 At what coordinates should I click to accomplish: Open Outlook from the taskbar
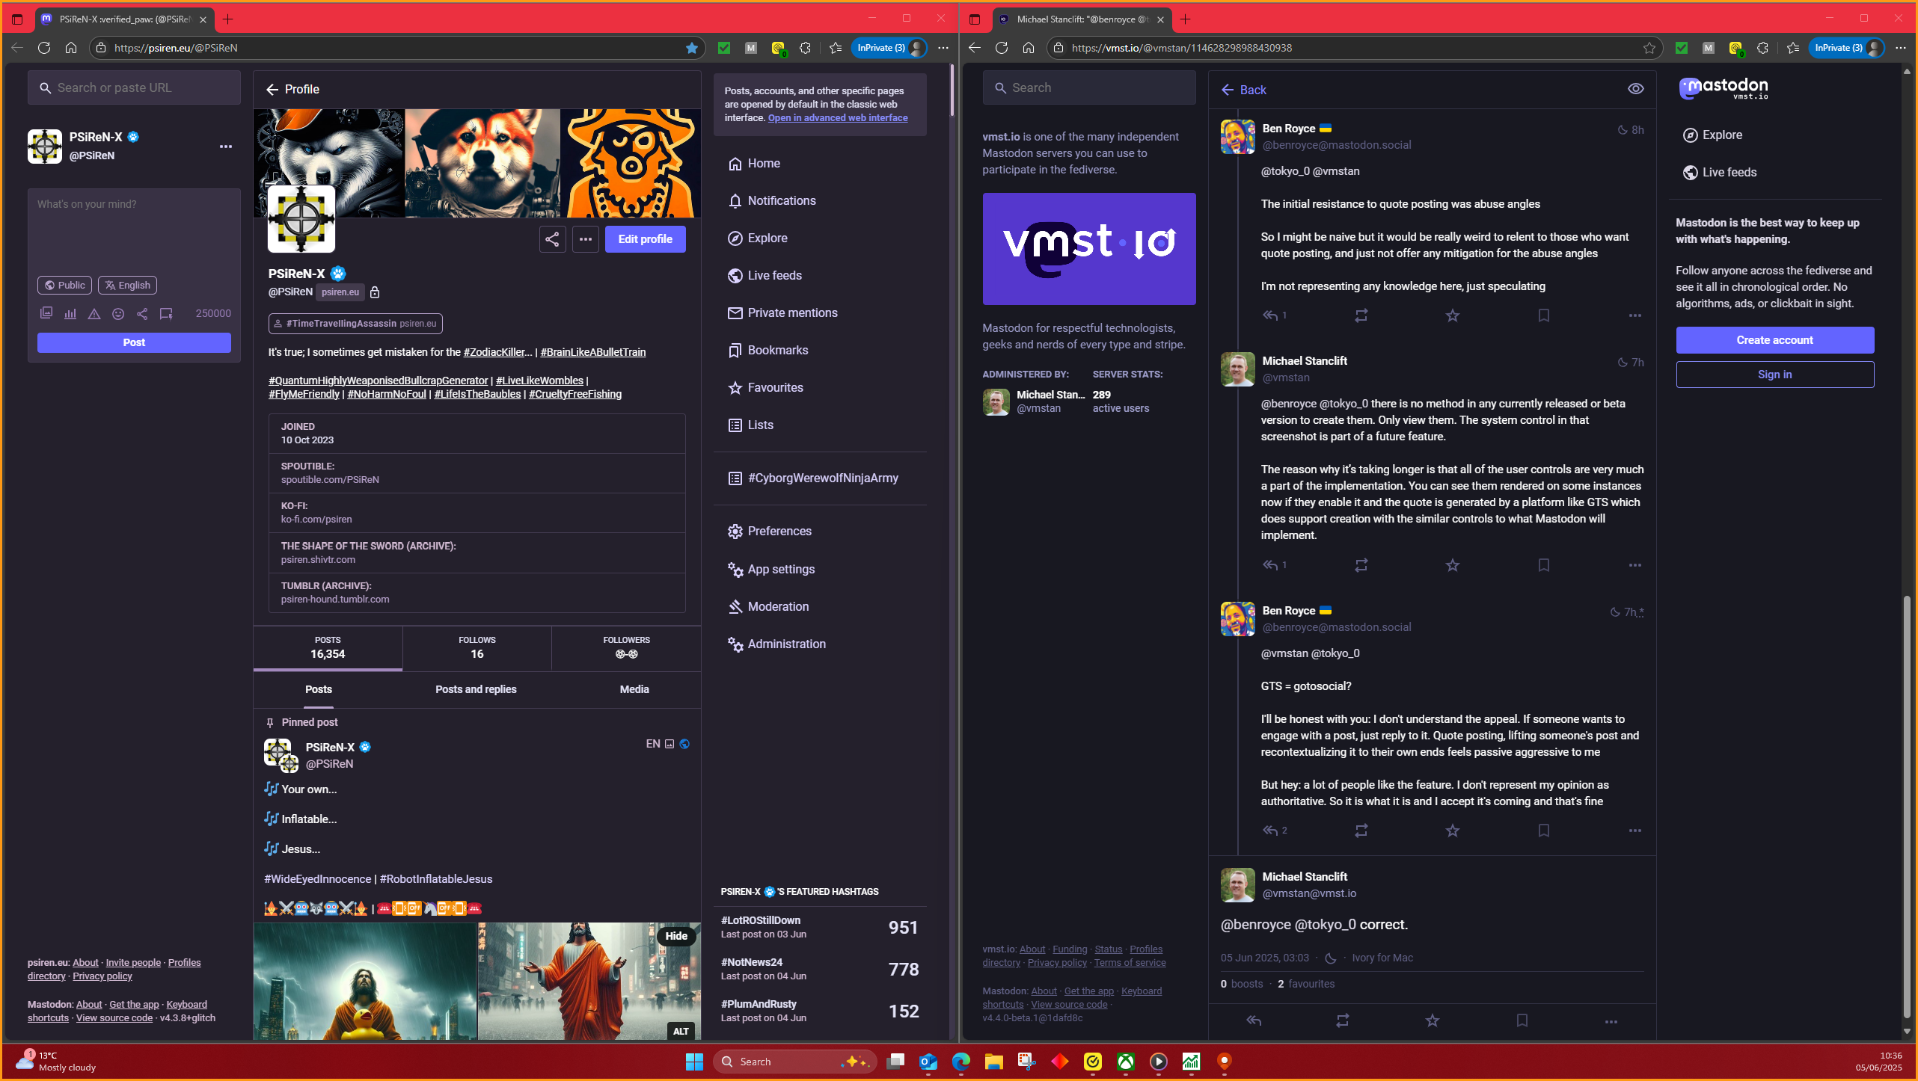(x=928, y=1062)
